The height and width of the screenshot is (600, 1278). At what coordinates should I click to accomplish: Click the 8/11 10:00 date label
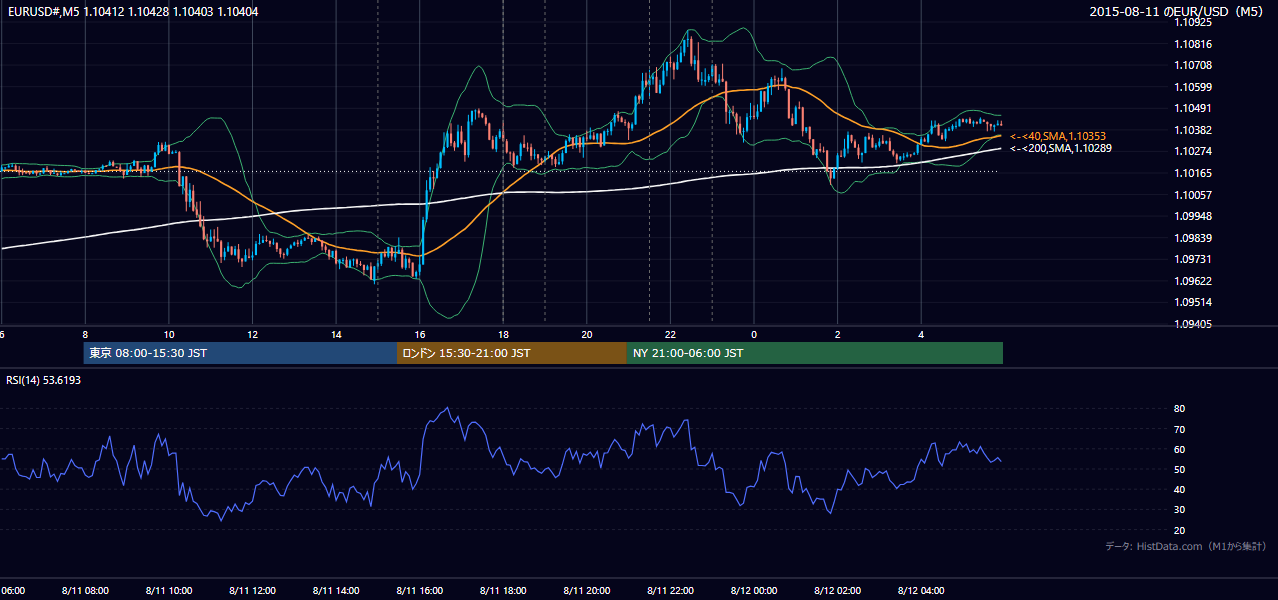click(169, 590)
